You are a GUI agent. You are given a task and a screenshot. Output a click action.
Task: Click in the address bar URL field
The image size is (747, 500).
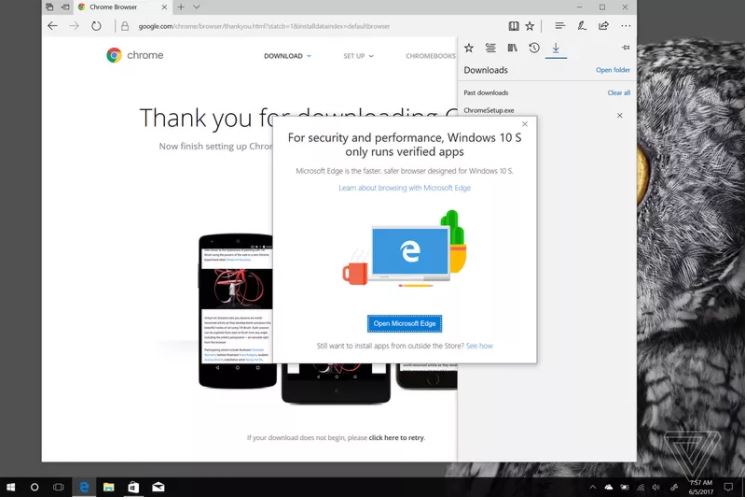300,26
